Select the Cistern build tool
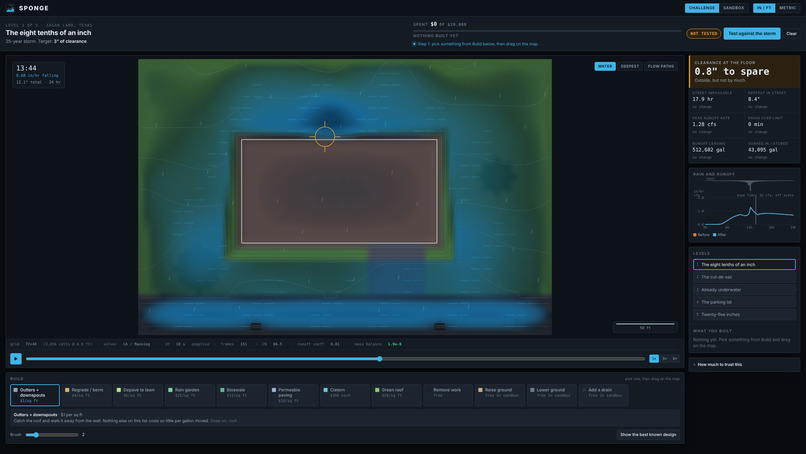Image resolution: width=806 pixels, height=454 pixels. click(345, 395)
